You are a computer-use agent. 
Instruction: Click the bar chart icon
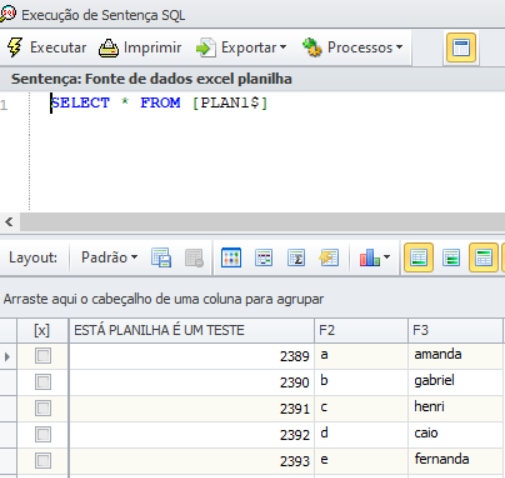coord(369,257)
